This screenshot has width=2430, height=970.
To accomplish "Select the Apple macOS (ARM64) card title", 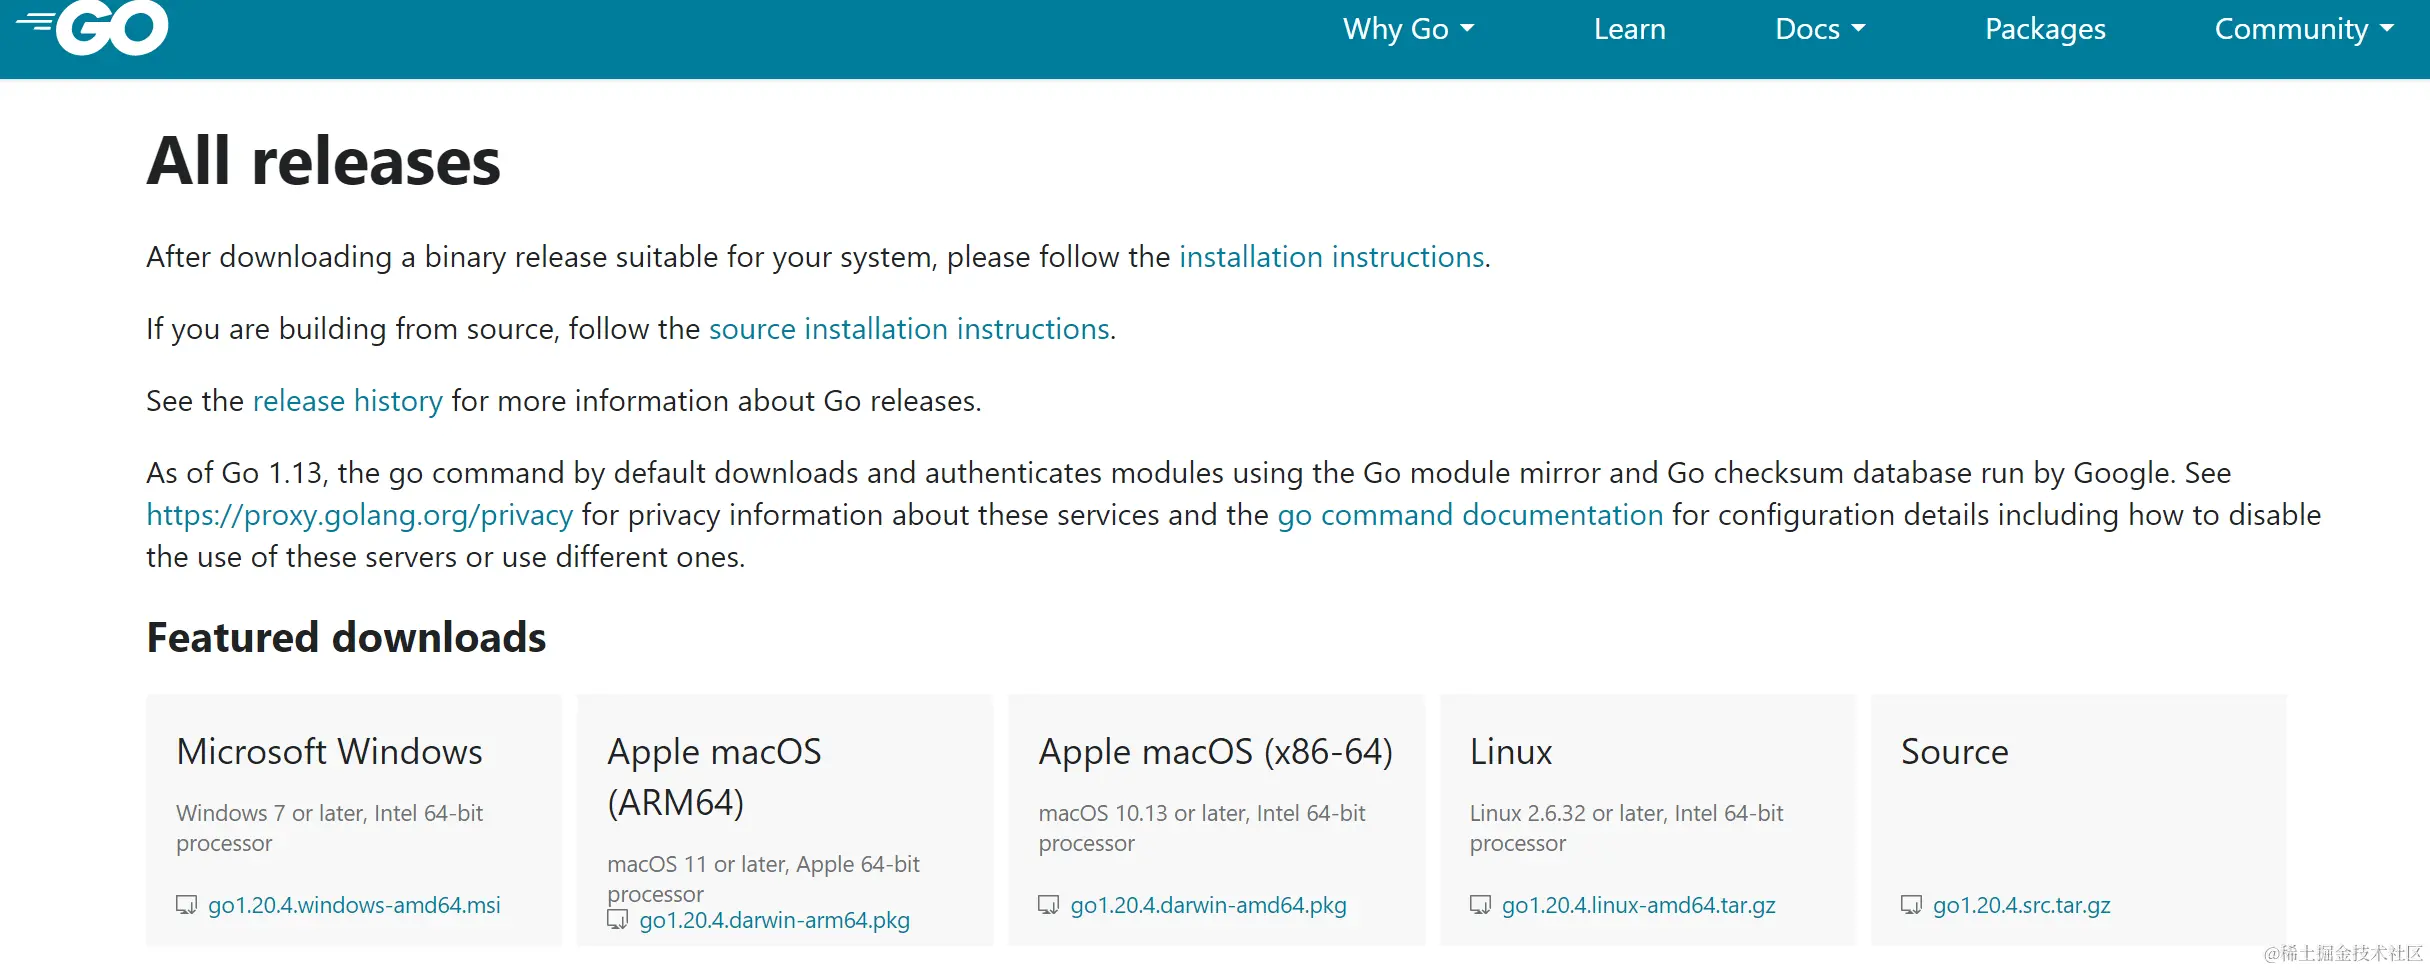I will (714, 777).
